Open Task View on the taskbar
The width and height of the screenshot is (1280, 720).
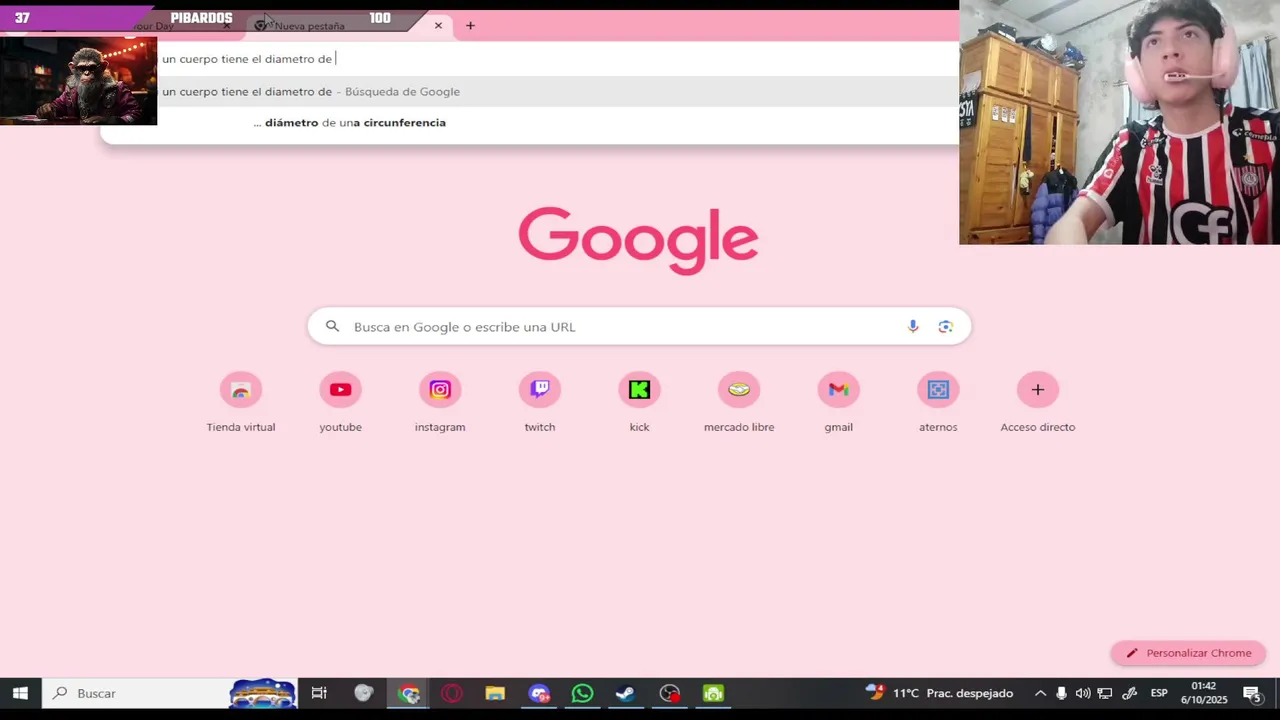319,693
